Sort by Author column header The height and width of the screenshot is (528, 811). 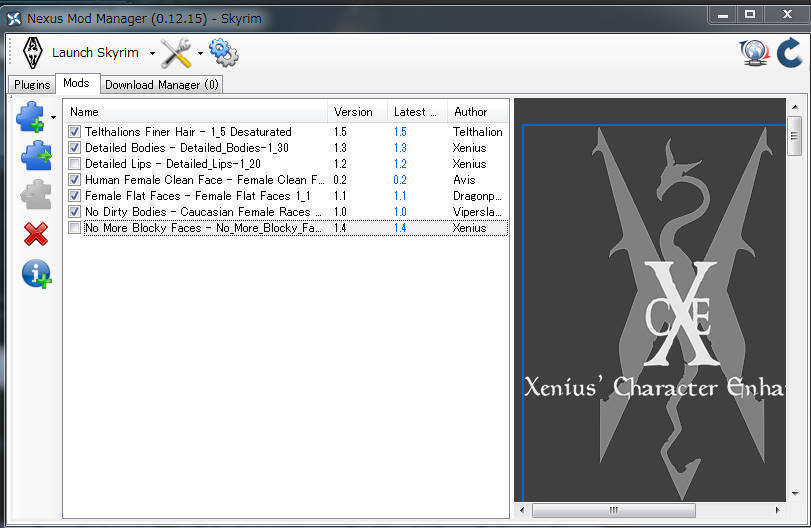(477, 112)
